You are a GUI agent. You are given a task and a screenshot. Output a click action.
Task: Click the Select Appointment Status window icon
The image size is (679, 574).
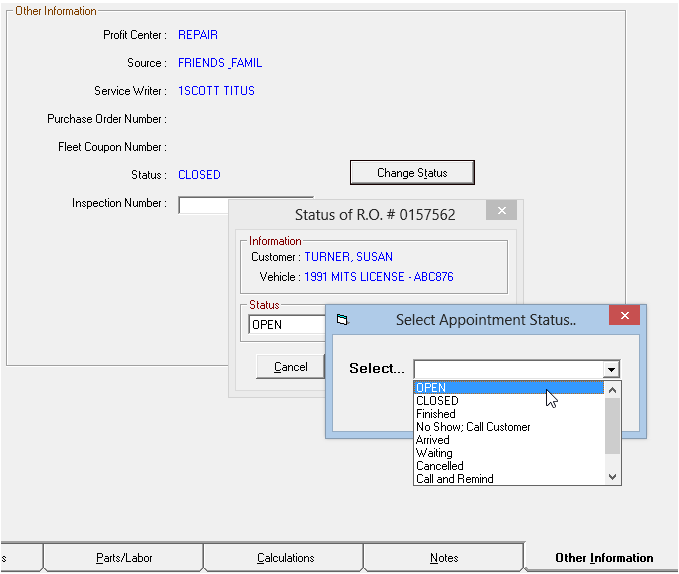342,319
